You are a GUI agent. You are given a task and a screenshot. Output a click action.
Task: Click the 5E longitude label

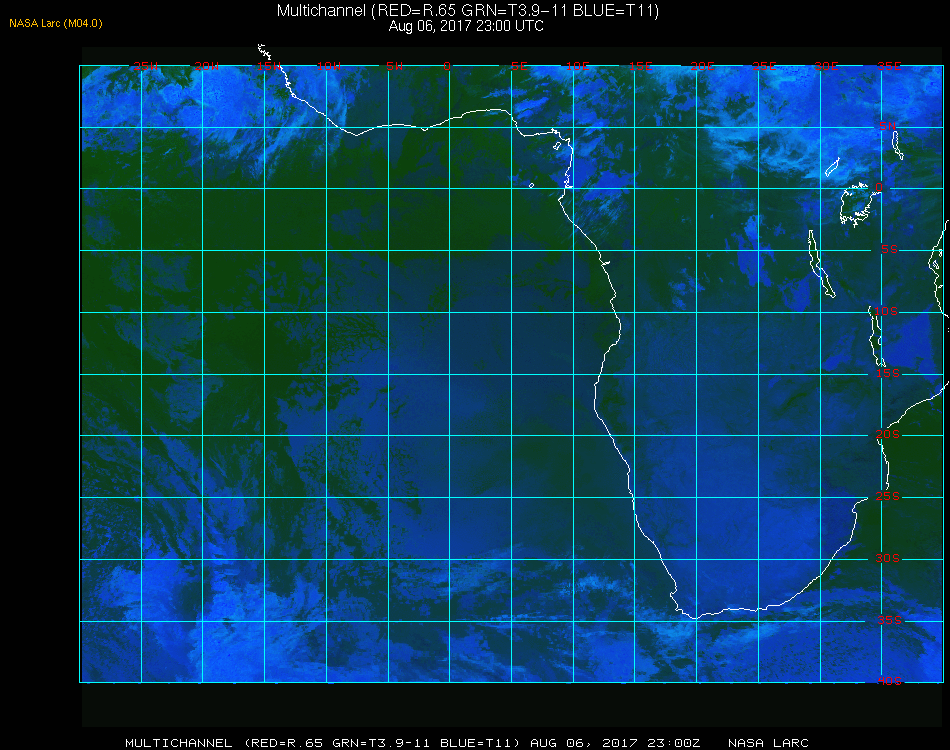519,66
